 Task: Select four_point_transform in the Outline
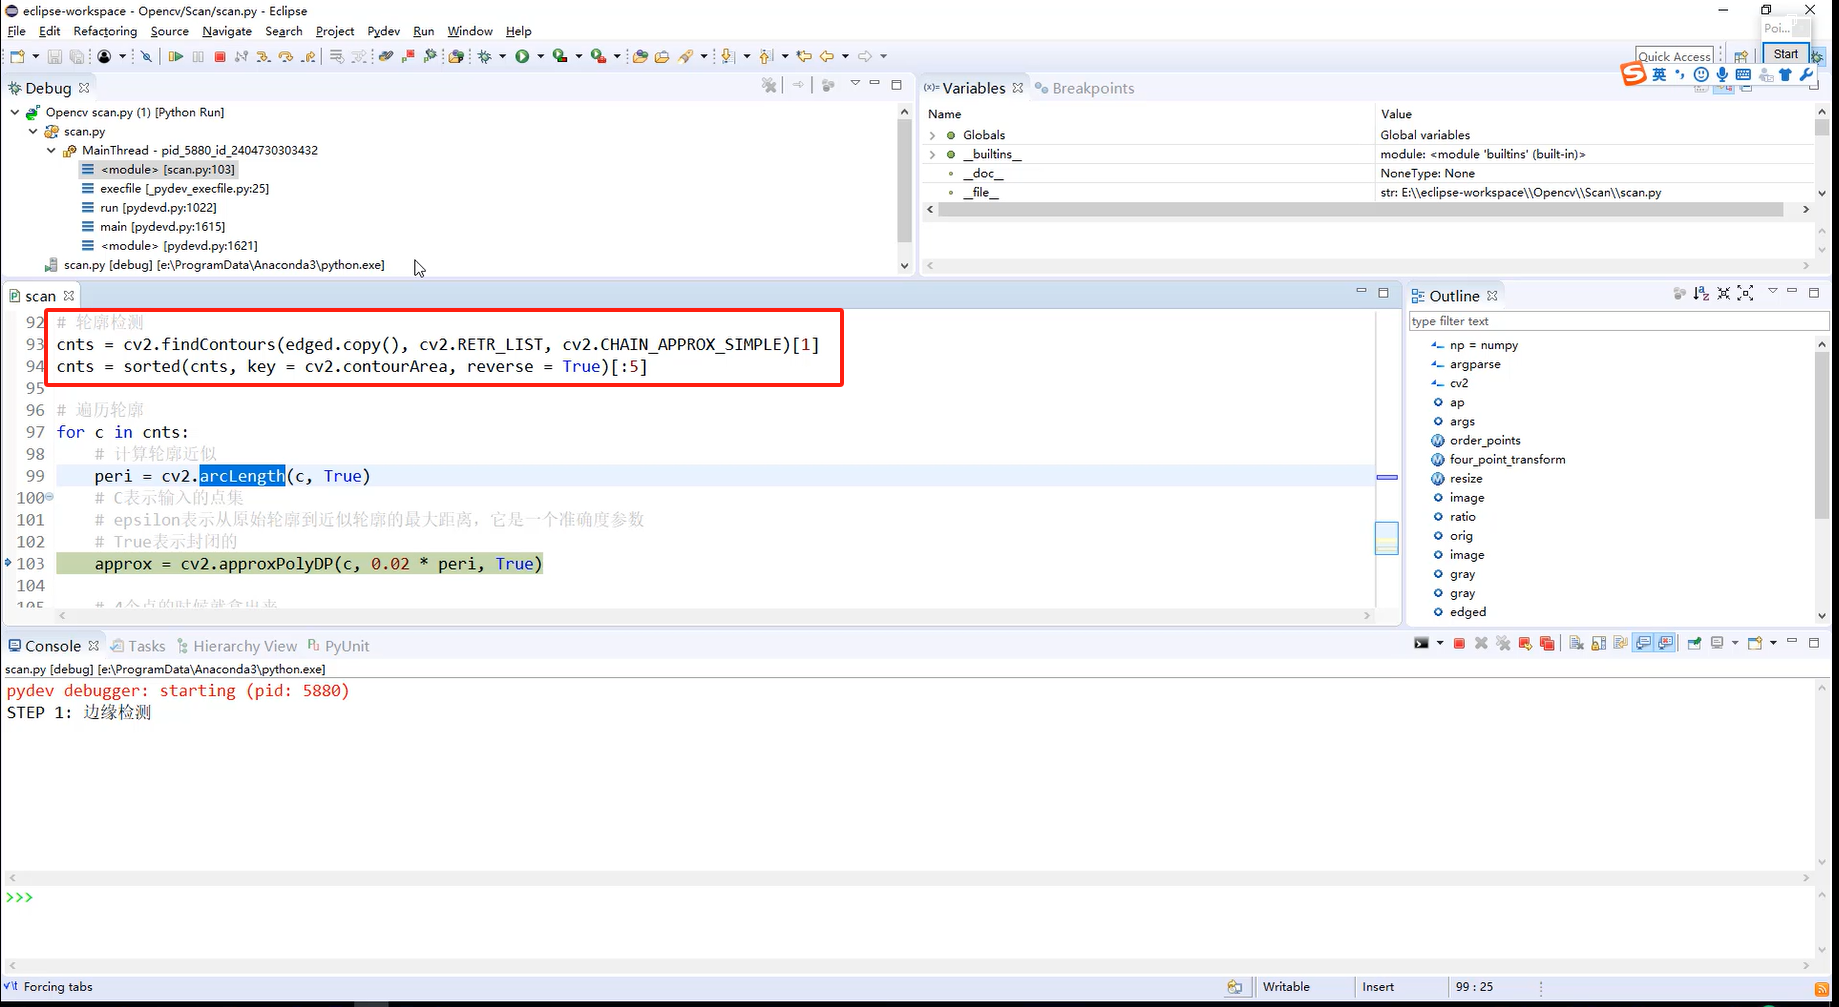click(x=1507, y=460)
